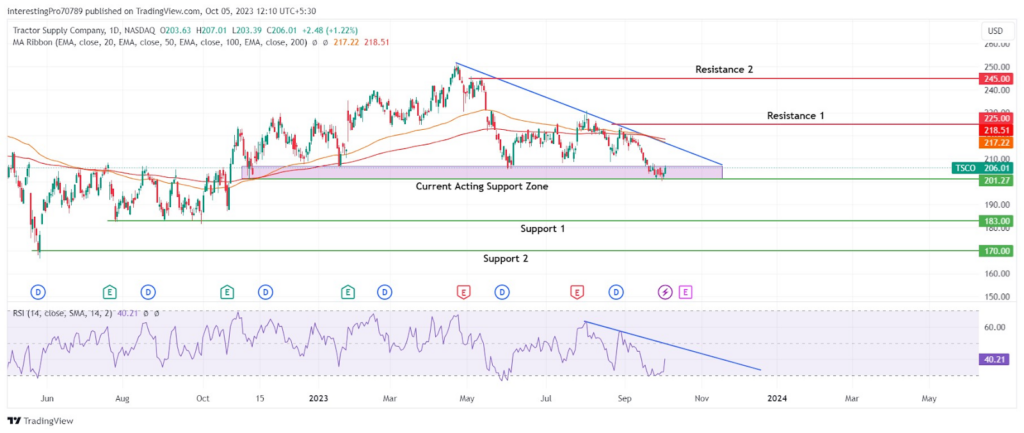Click the green earnings marker just before Aug
The width and height of the screenshot is (1024, 433).
click(110, 291)
